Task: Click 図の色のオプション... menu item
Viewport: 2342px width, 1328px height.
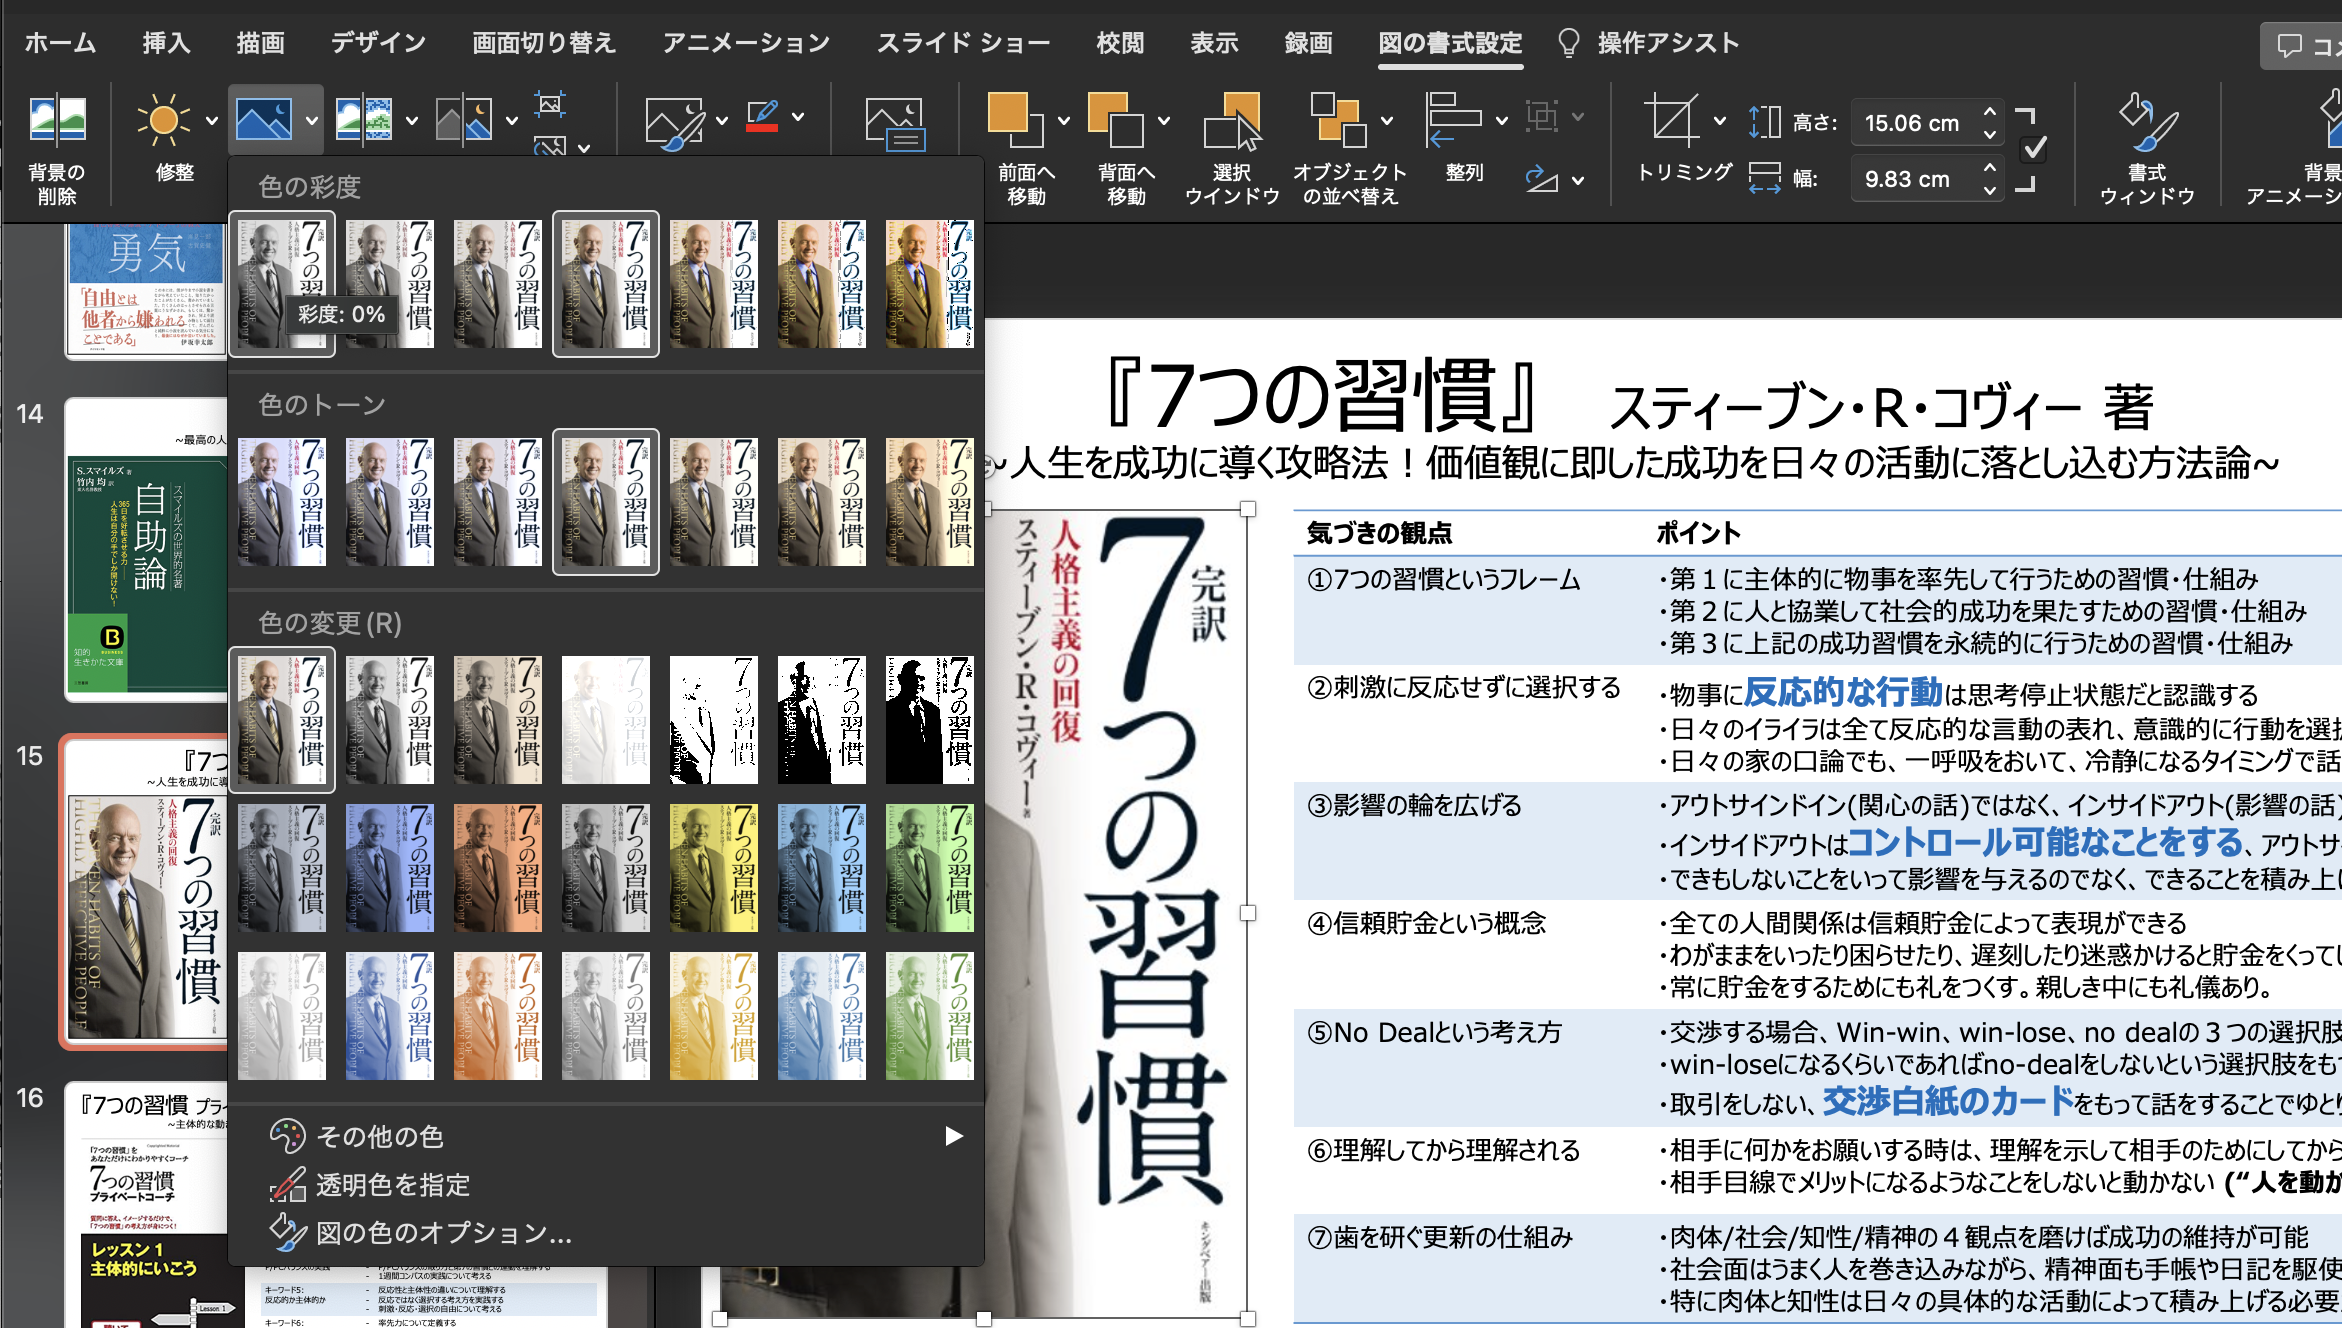Action: [443, 1233]
